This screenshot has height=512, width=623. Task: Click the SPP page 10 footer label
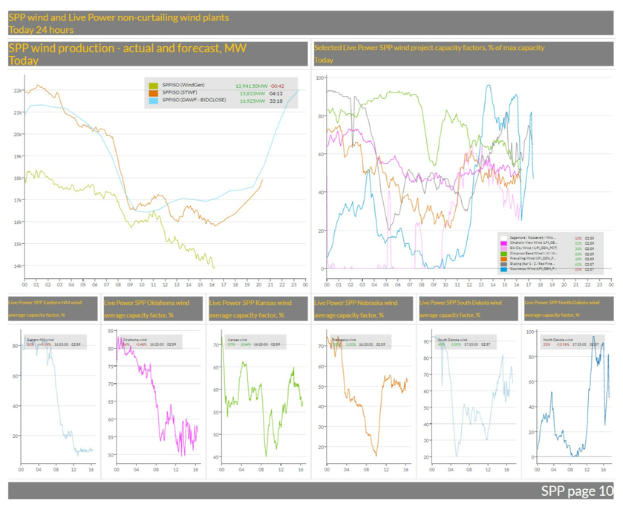[x=576, y=491]
